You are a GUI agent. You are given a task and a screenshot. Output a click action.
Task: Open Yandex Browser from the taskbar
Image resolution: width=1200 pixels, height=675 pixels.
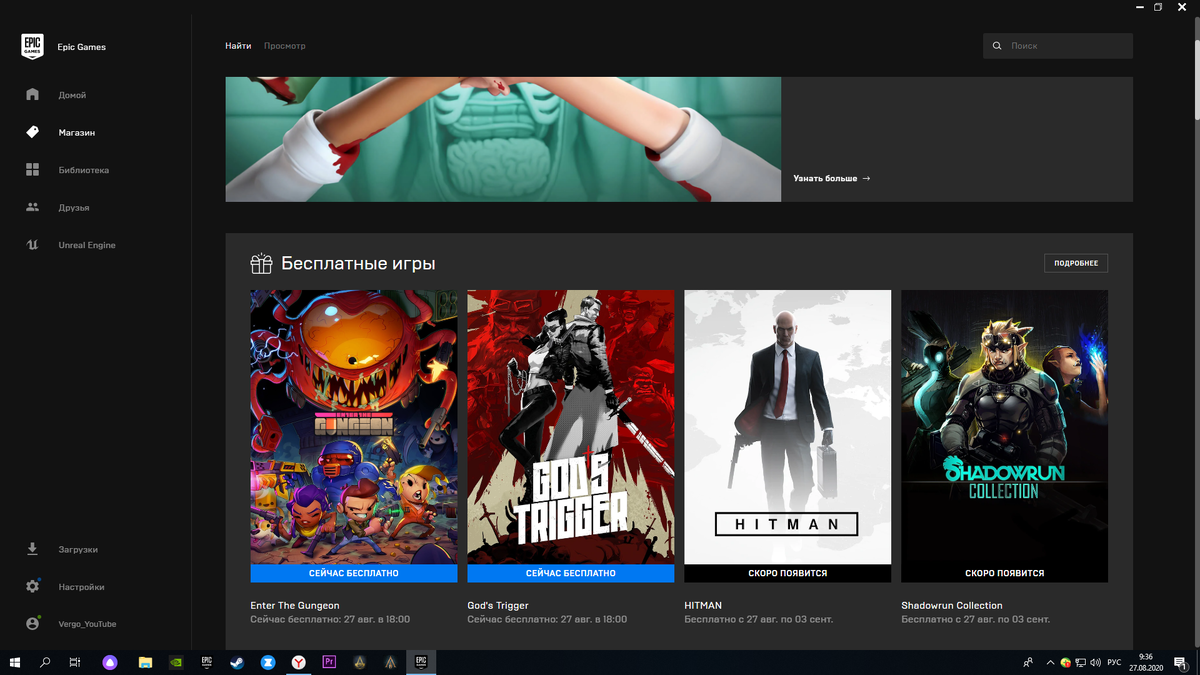coord(299,662)
